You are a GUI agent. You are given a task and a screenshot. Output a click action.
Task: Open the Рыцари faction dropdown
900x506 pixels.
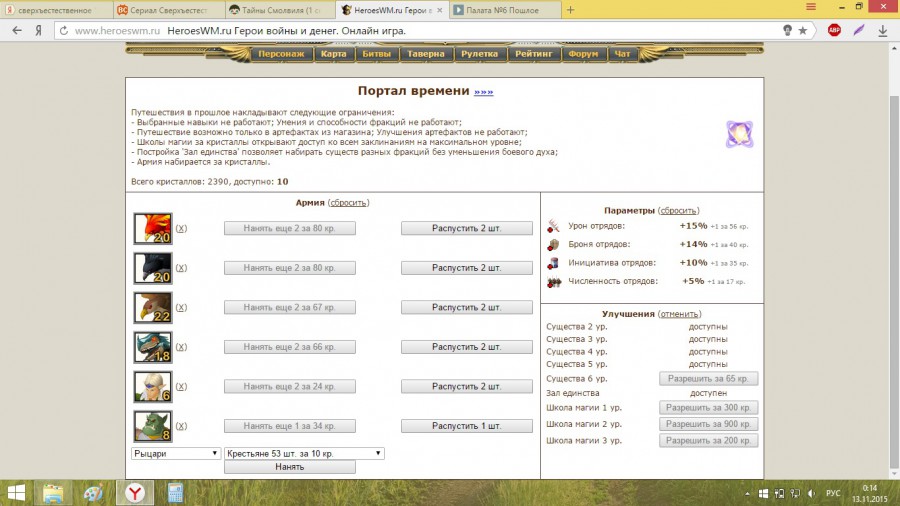coord(176,453)
